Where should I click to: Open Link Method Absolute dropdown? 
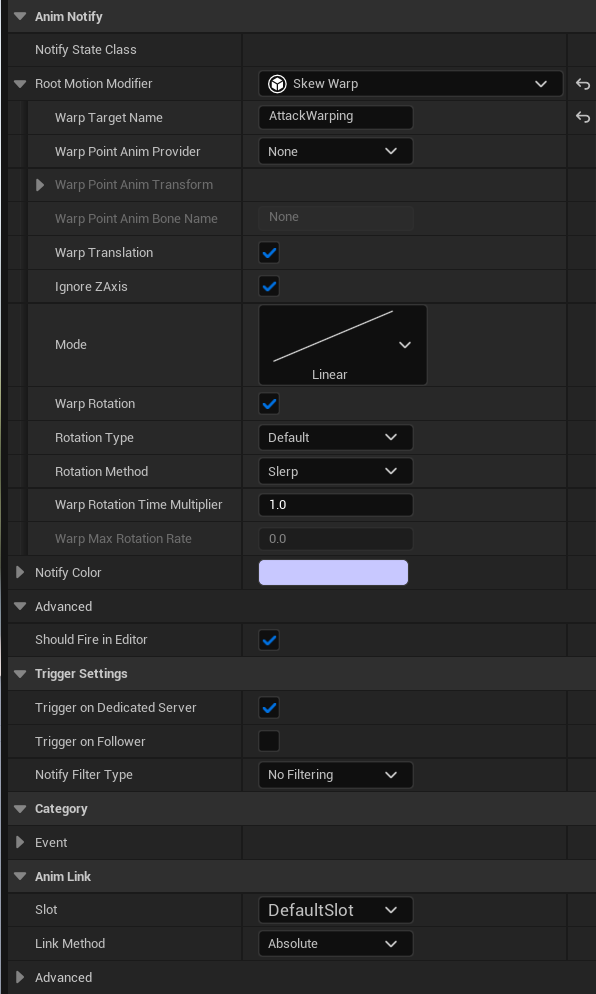click(x=336, y=943)
